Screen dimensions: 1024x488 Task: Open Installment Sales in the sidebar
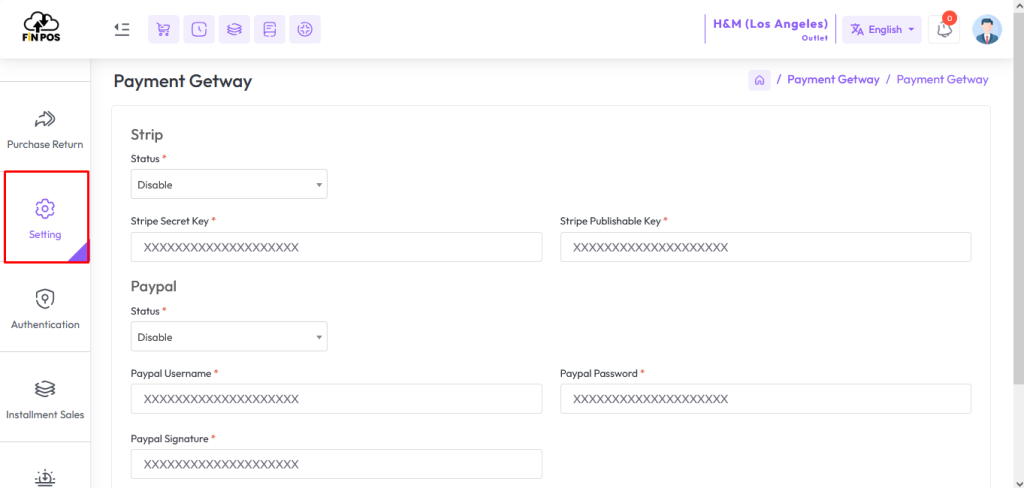[x=45, y=397]
